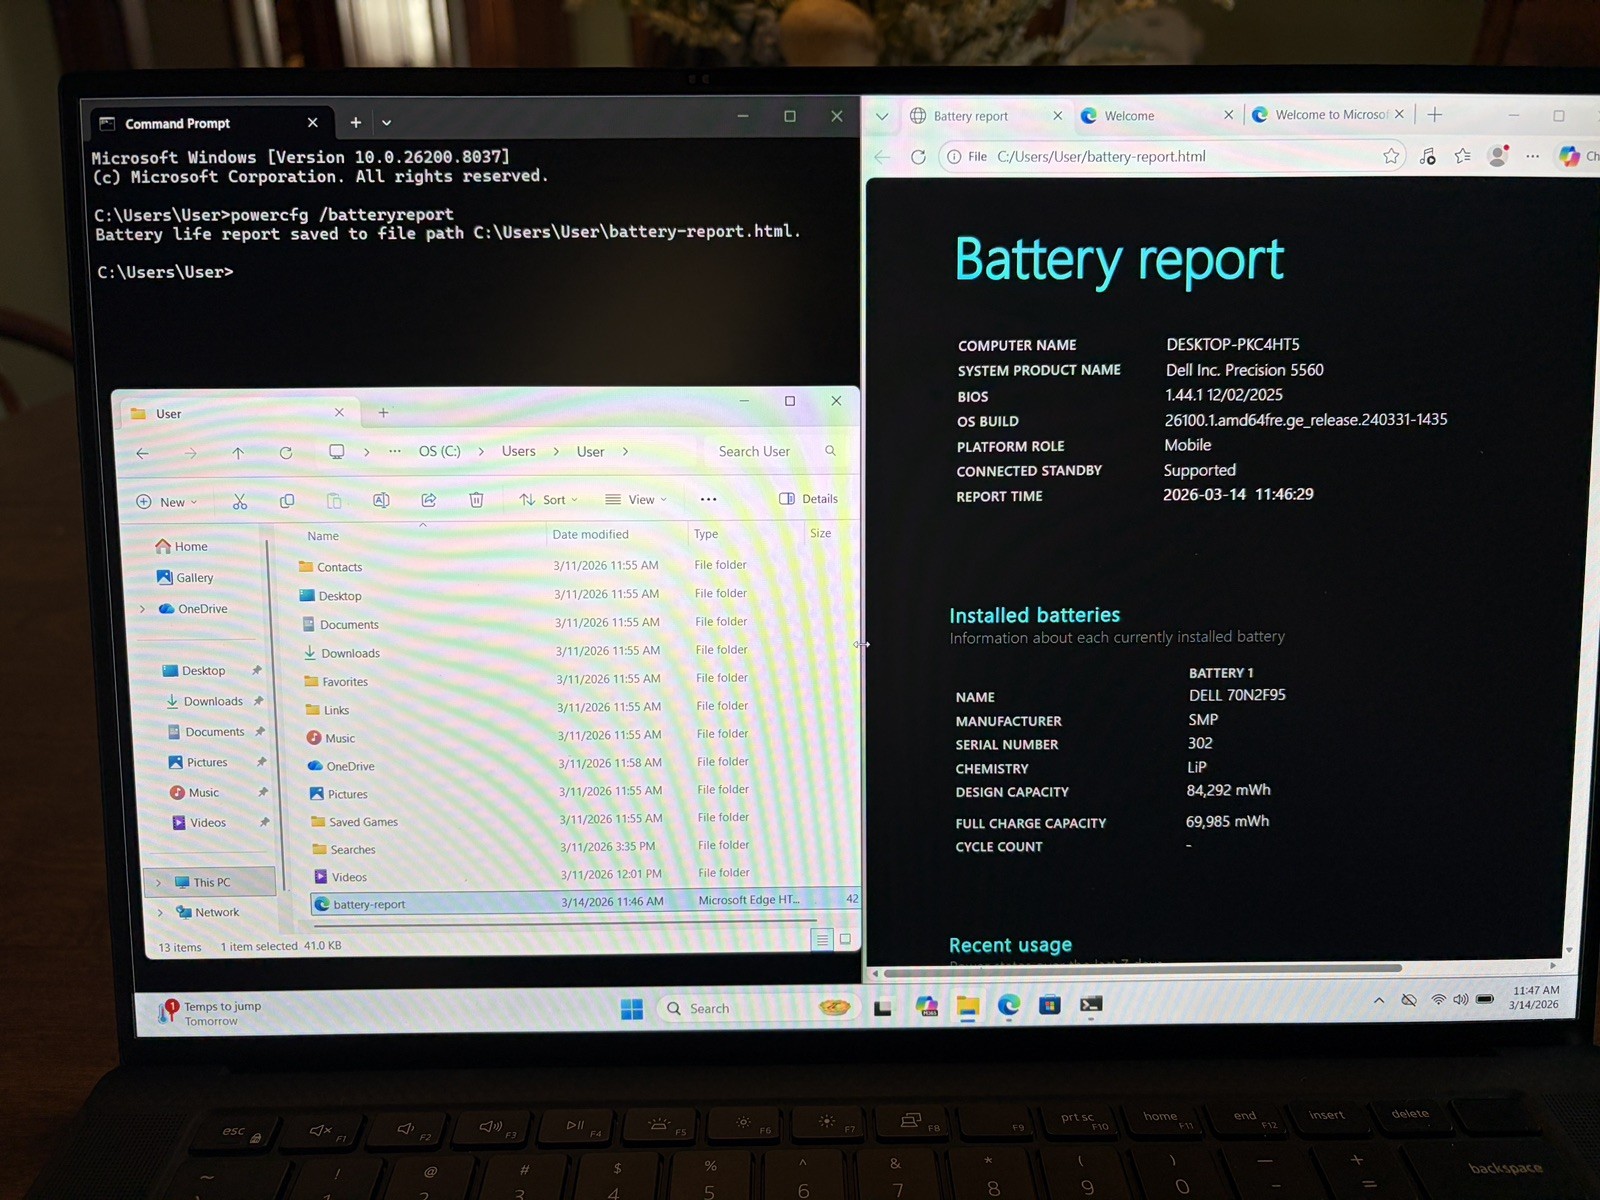Screen dimensions: 1600x1200
Task: Click the back button in Edge
Action: coord(881,156)
